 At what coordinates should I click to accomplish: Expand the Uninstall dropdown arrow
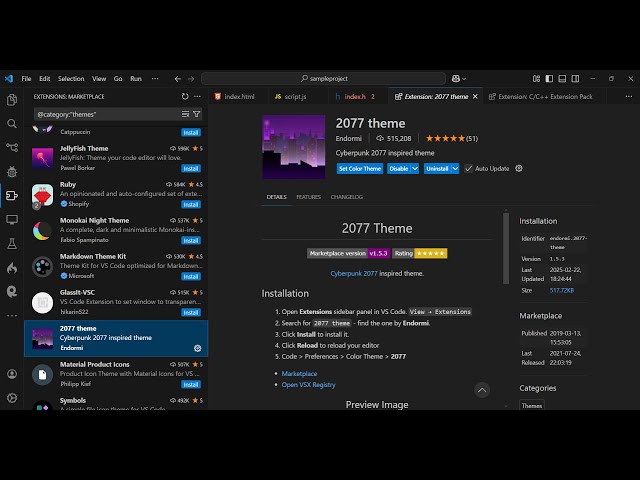[x=455, y=168]
